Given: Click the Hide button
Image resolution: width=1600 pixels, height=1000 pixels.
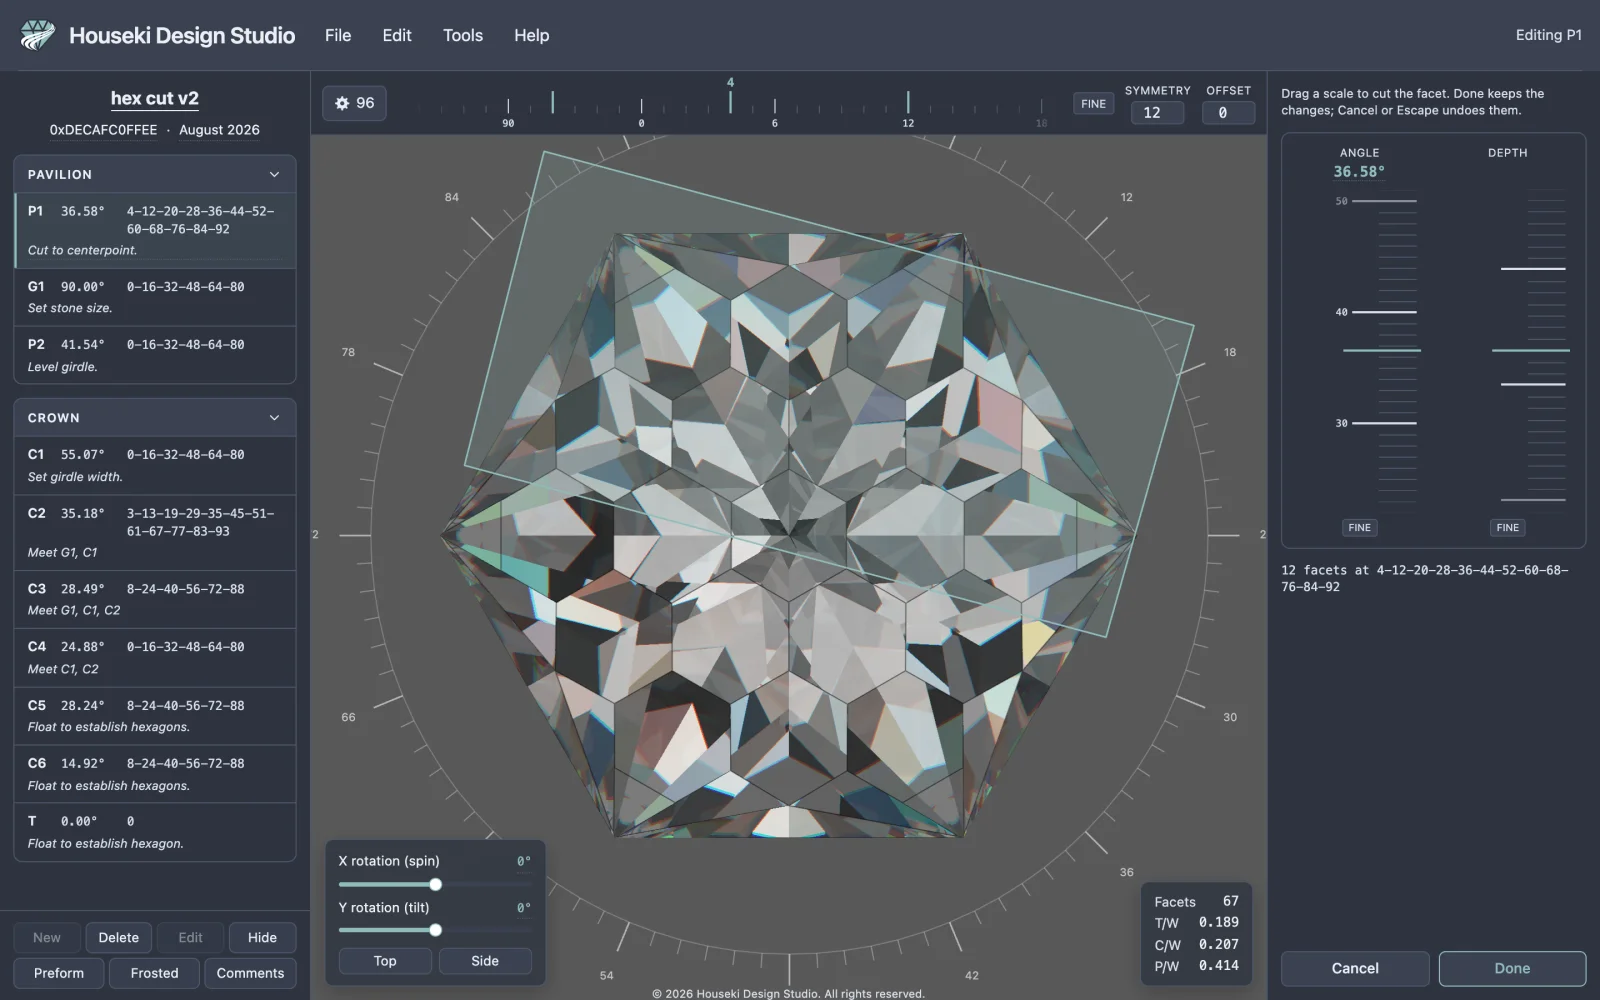Looking at the screenshot, I should click(x=262, y=937).
